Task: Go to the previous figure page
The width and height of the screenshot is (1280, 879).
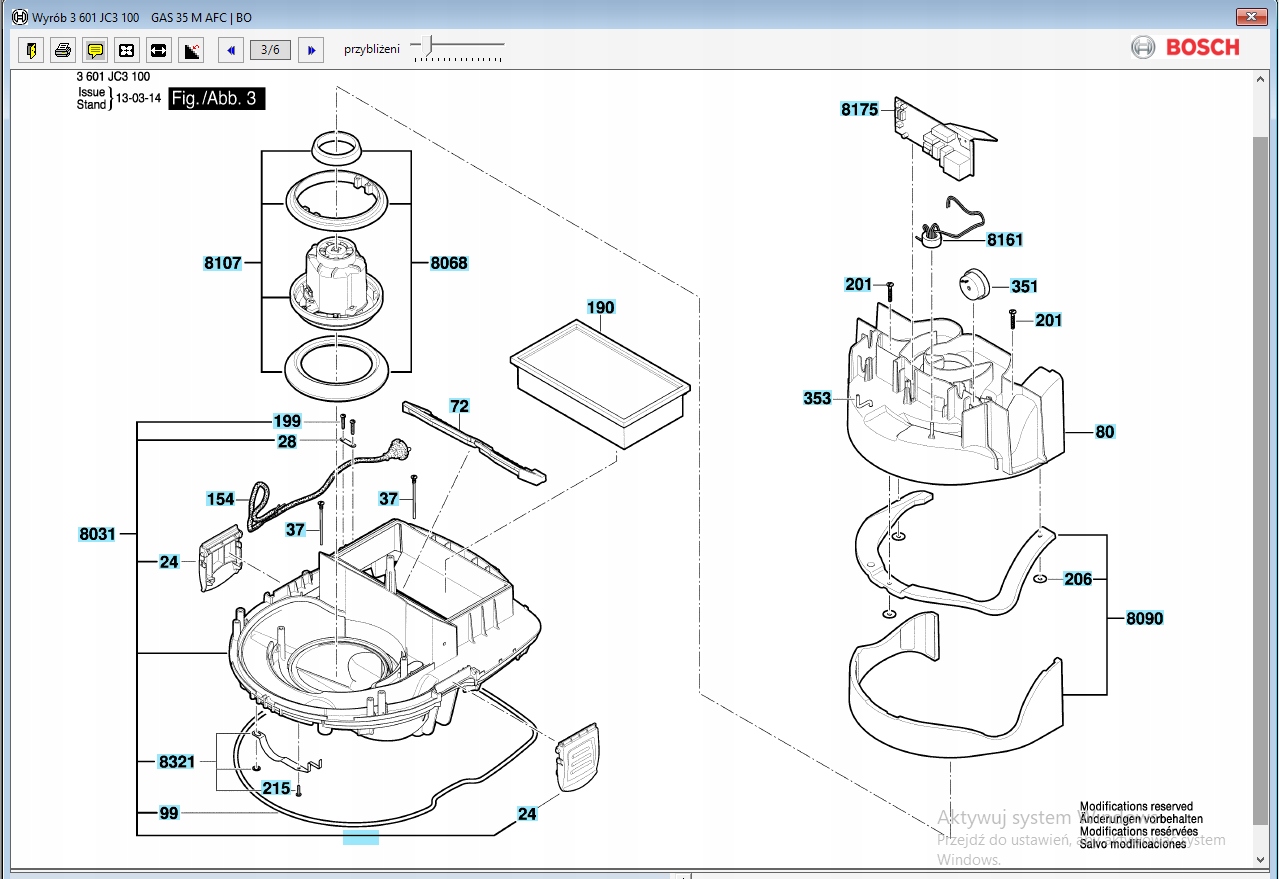Action: 232,50
